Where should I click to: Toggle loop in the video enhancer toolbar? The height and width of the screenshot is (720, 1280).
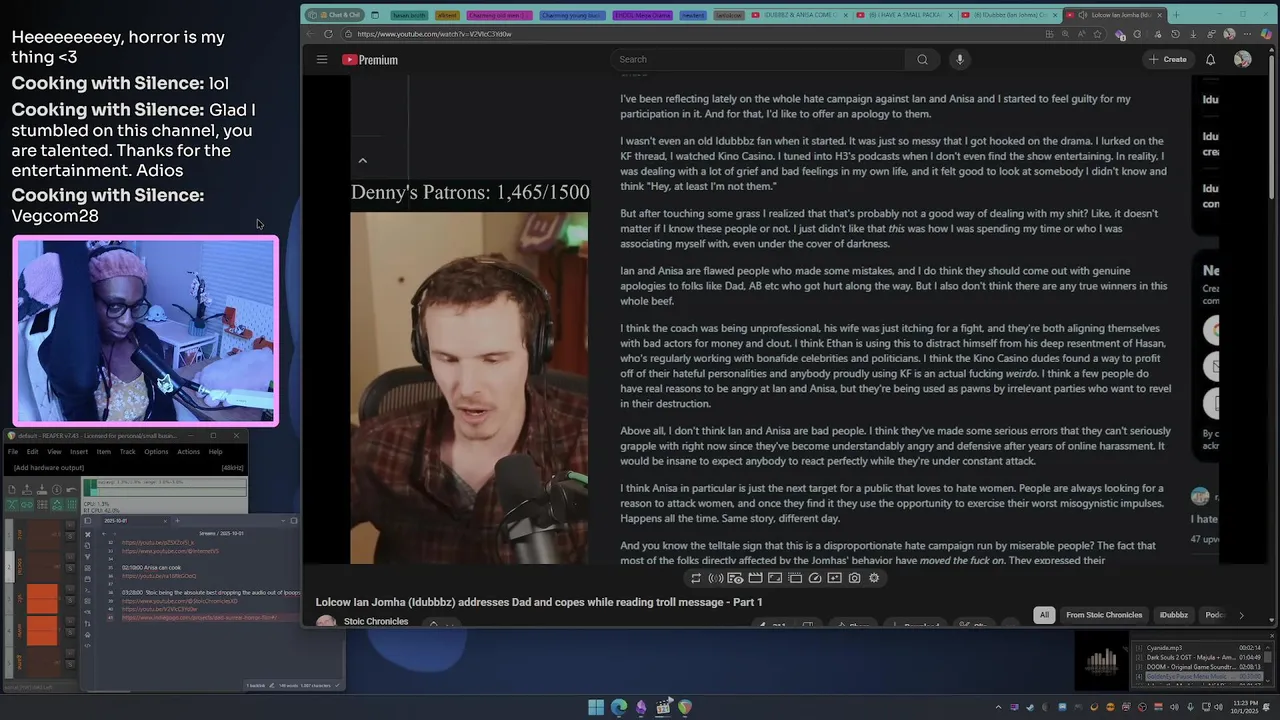pyautogui.click(x=696, y=578)
